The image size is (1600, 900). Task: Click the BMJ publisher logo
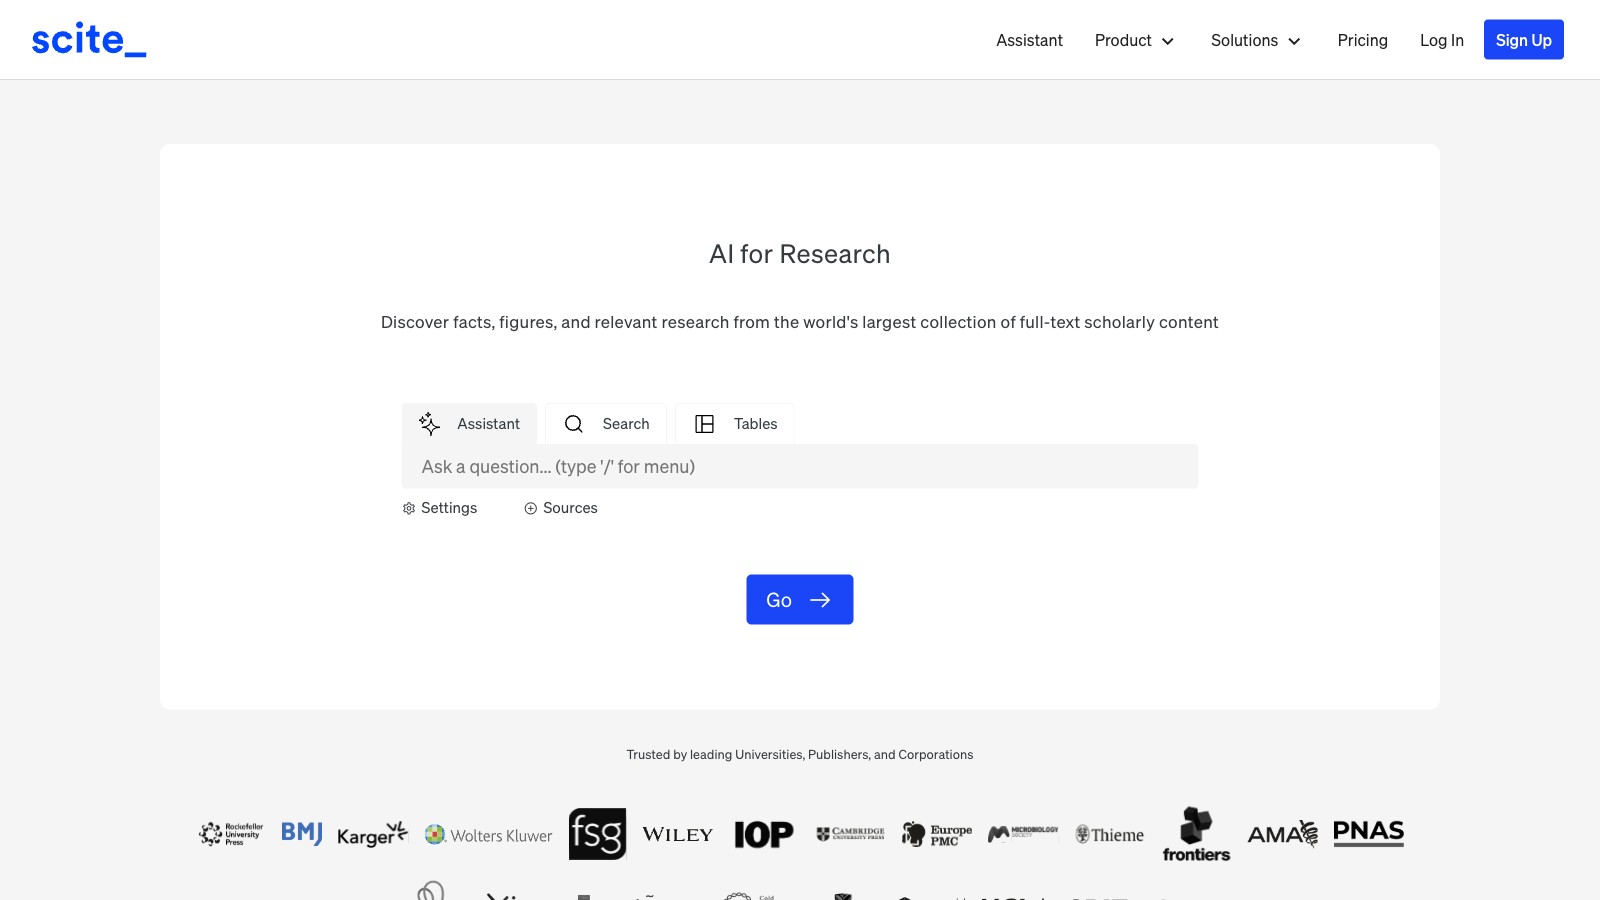(301, 833)
